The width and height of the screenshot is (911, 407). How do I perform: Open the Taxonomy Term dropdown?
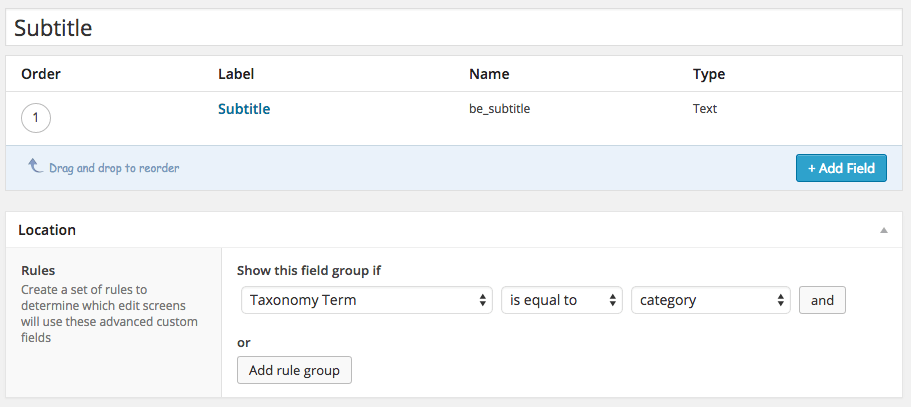click(x=367, y=300)
